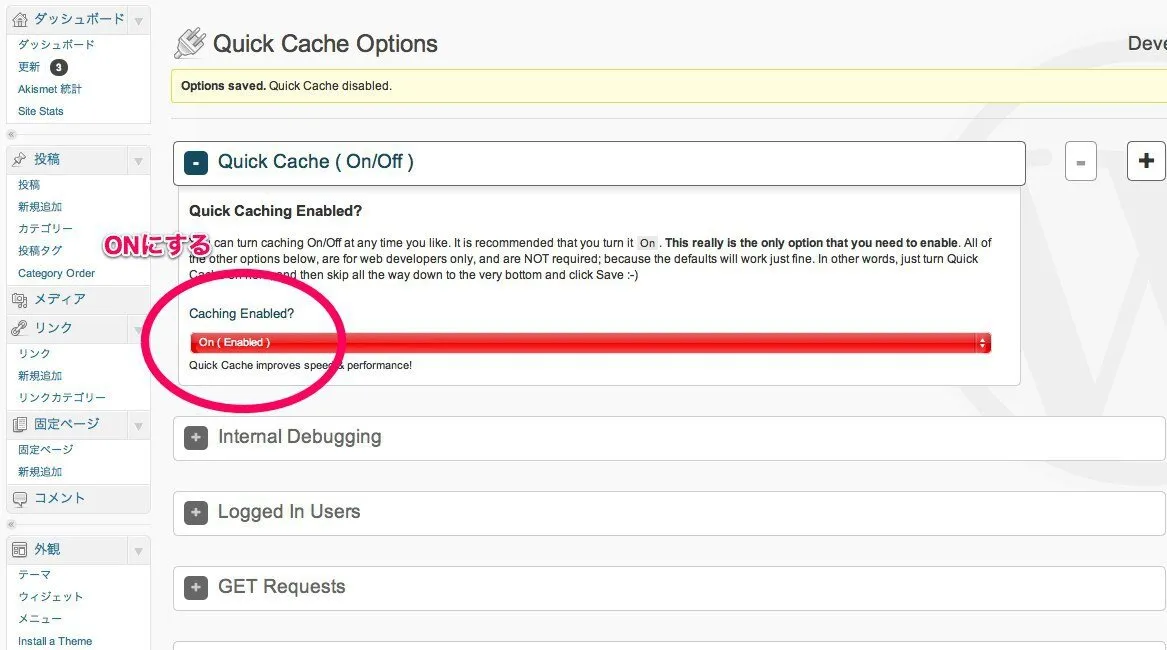Click the media icon beside メディア
Image resolution: width=1167 pixels, height=650 pixels.
click(20, 299)
